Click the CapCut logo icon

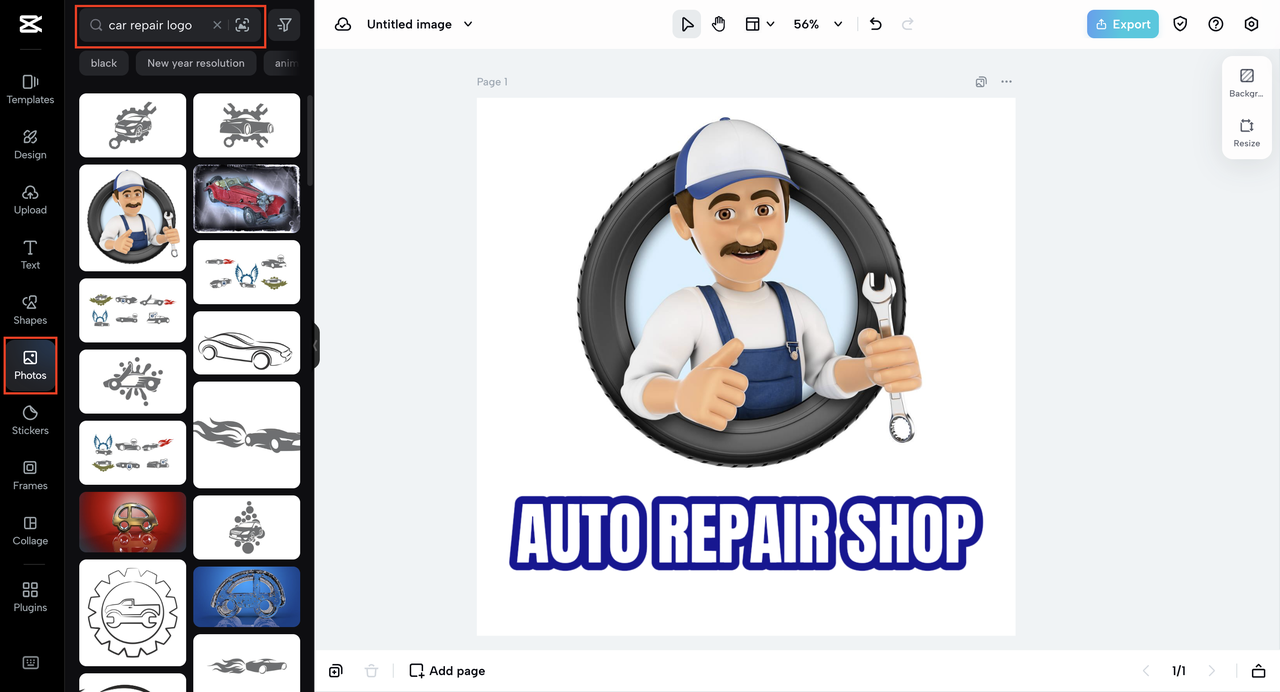click(x=30, y=26)
